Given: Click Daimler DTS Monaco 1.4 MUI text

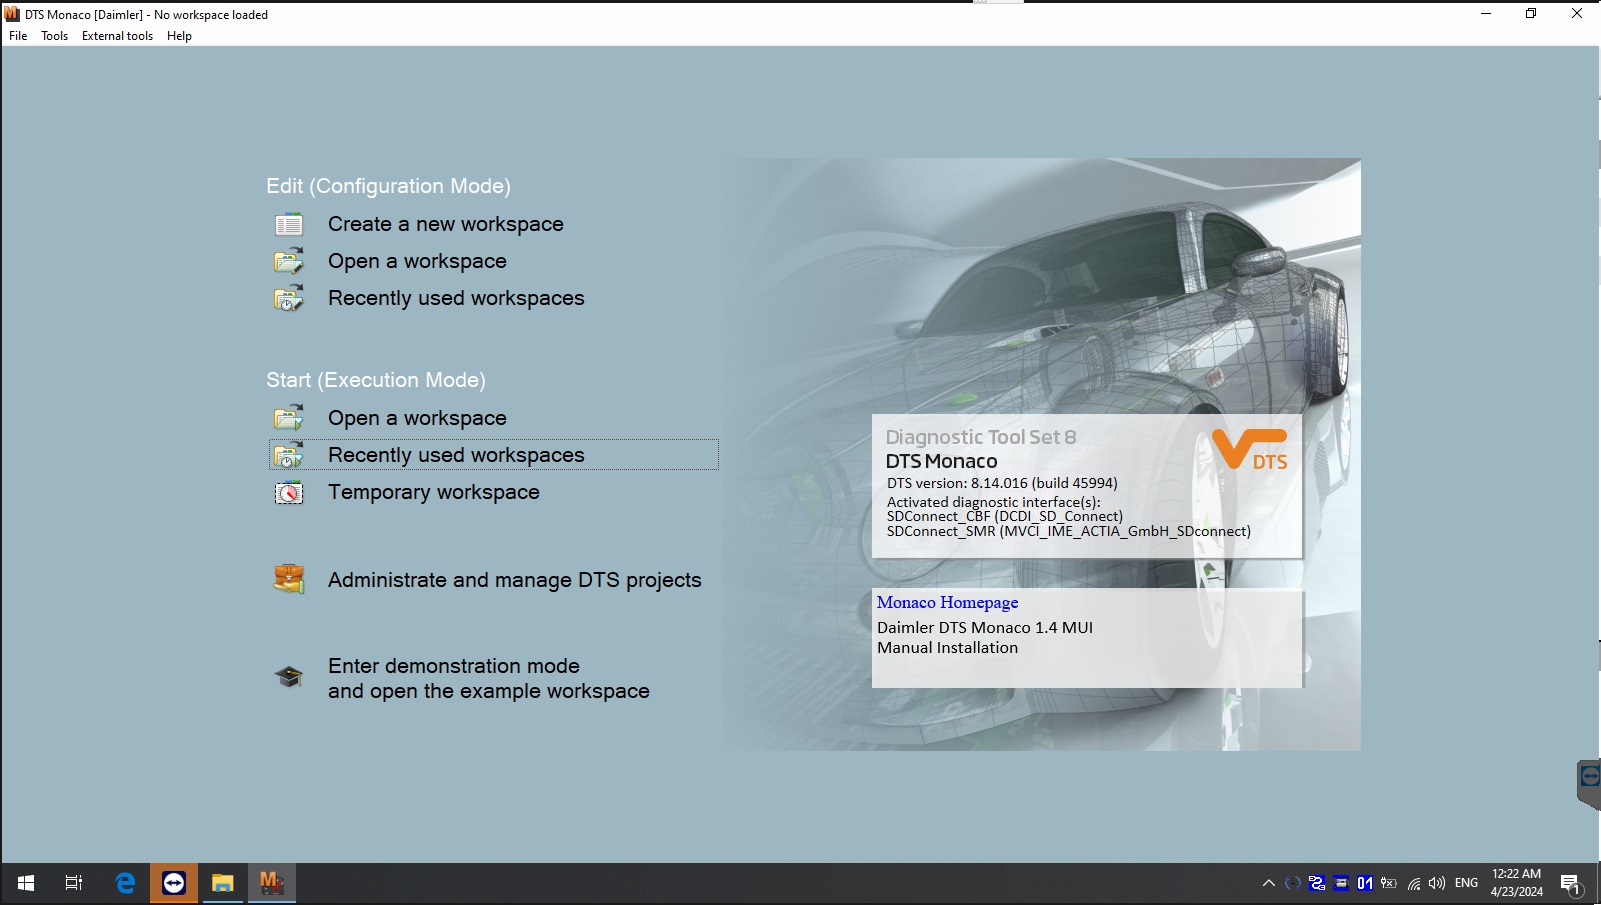Looking at the screenshot, I should point(985,628).
